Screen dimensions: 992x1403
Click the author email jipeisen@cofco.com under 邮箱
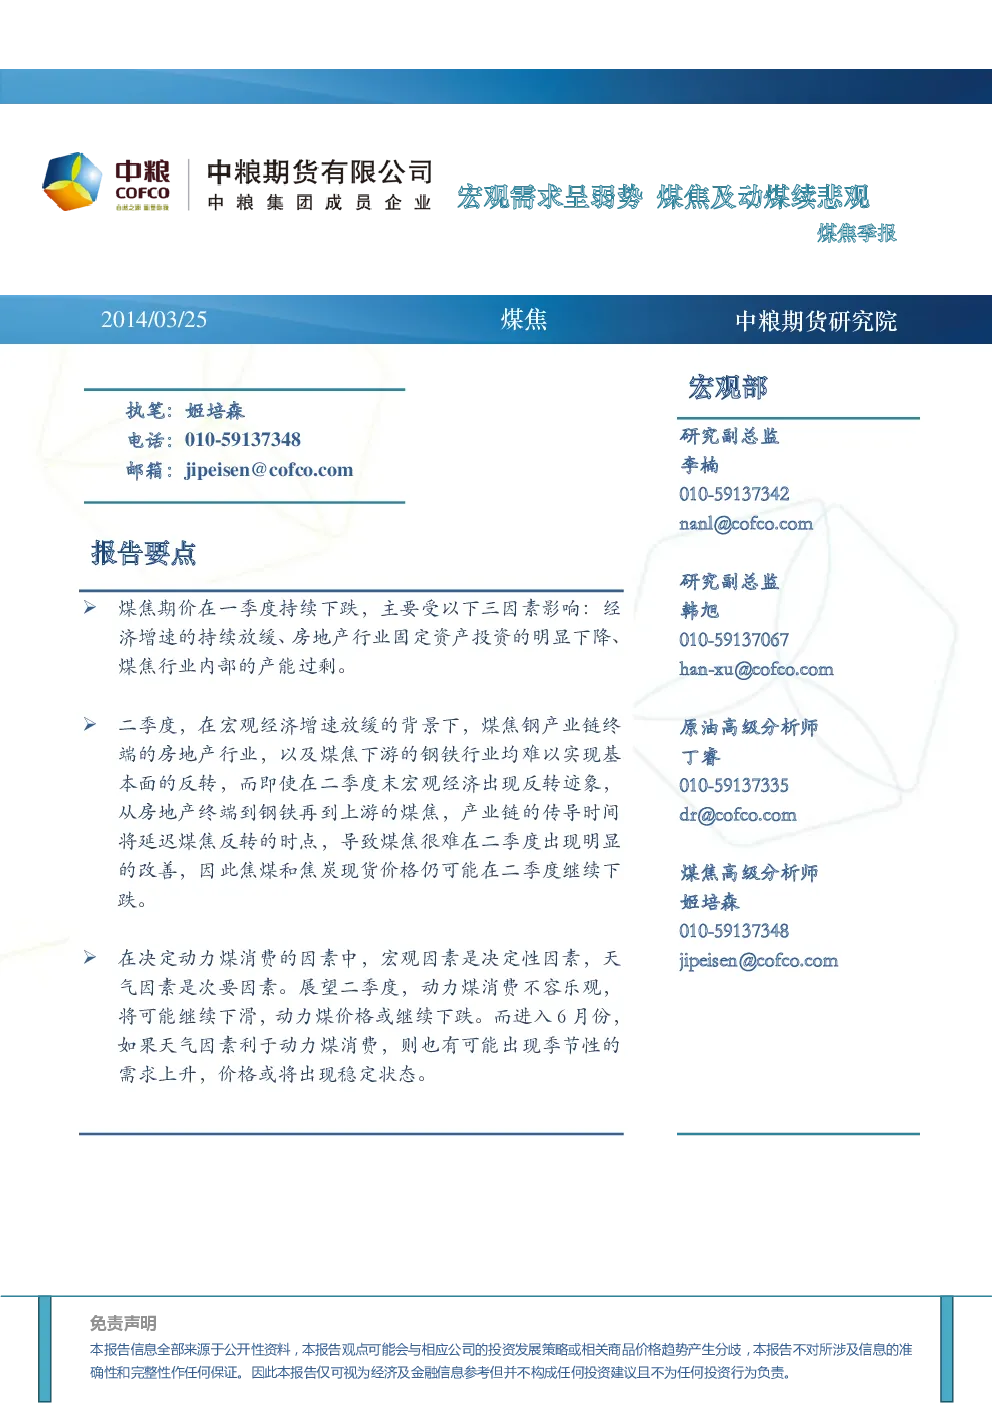[269, 470]
